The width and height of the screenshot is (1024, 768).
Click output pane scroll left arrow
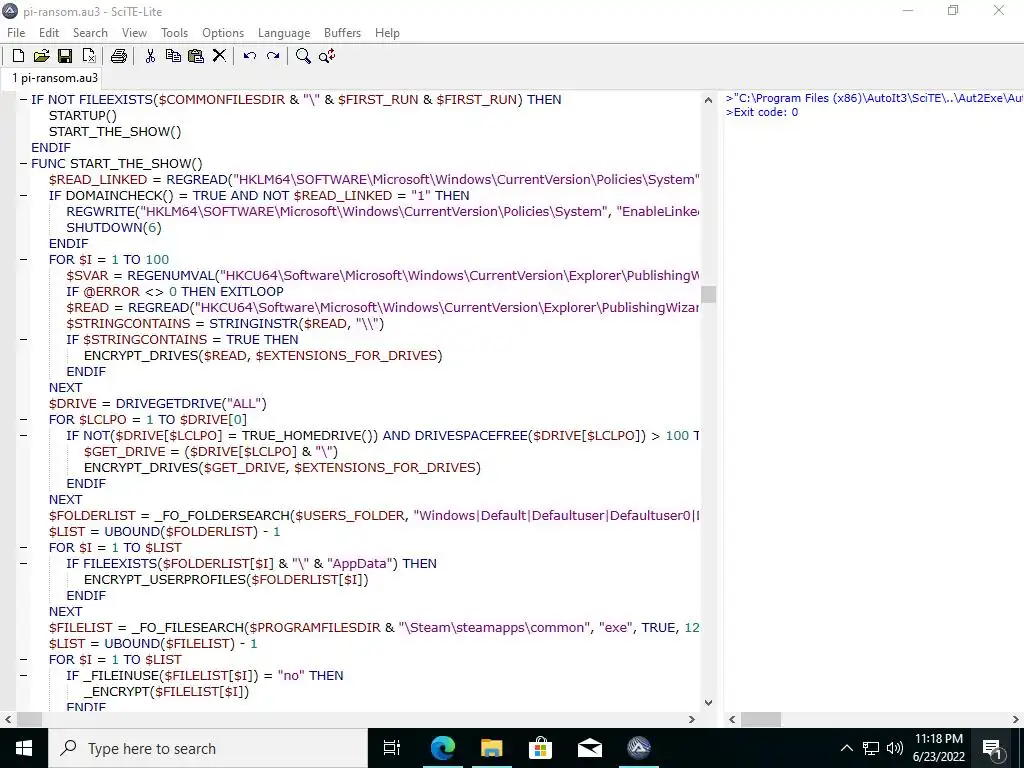(732, 719)
